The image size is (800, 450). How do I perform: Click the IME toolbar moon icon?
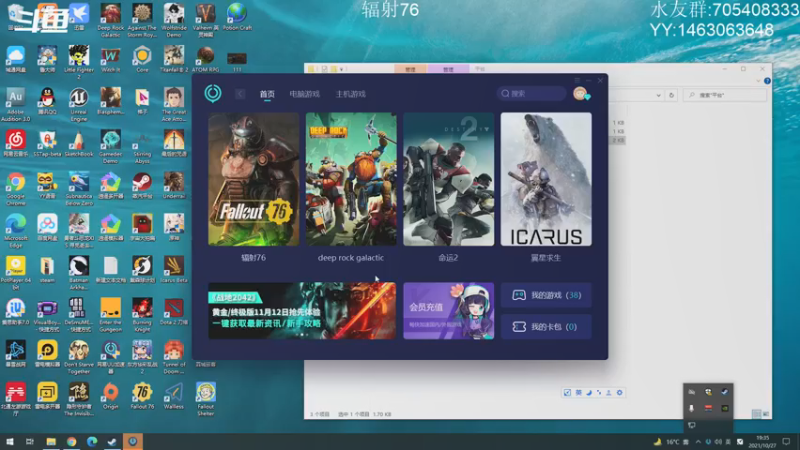pos(589,392)
